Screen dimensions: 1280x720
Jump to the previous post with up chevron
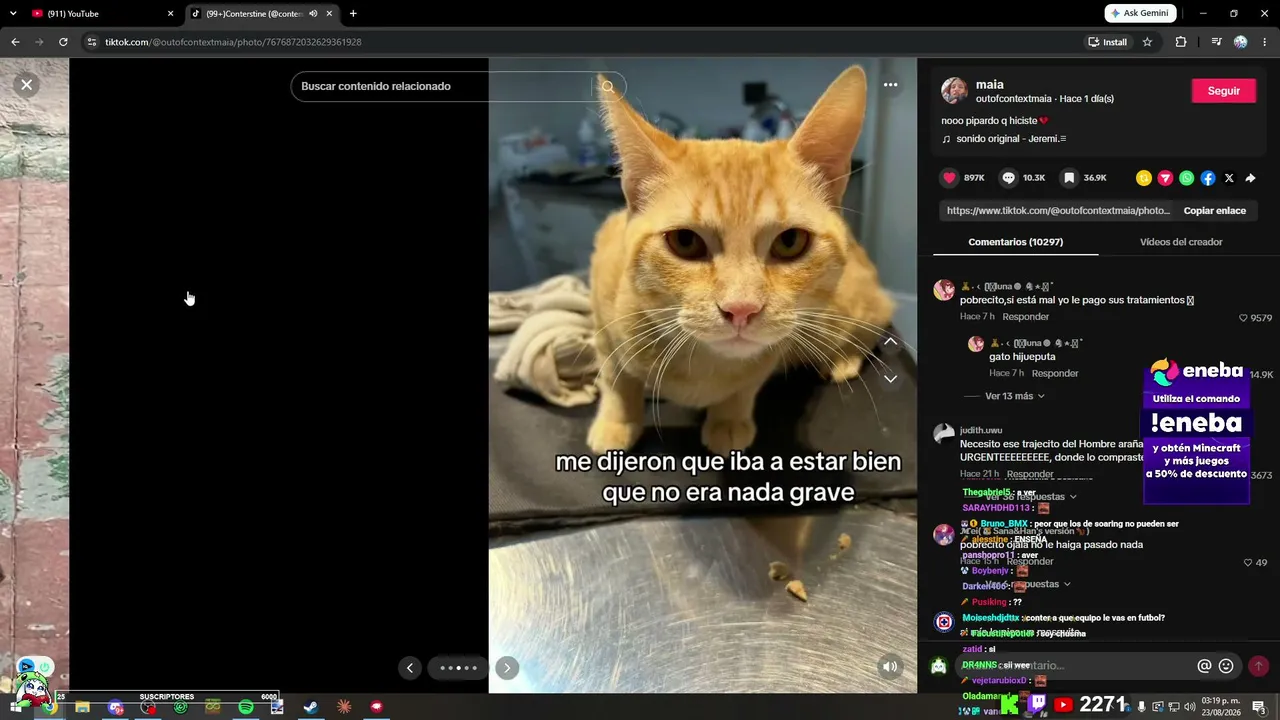pos(890,342)
